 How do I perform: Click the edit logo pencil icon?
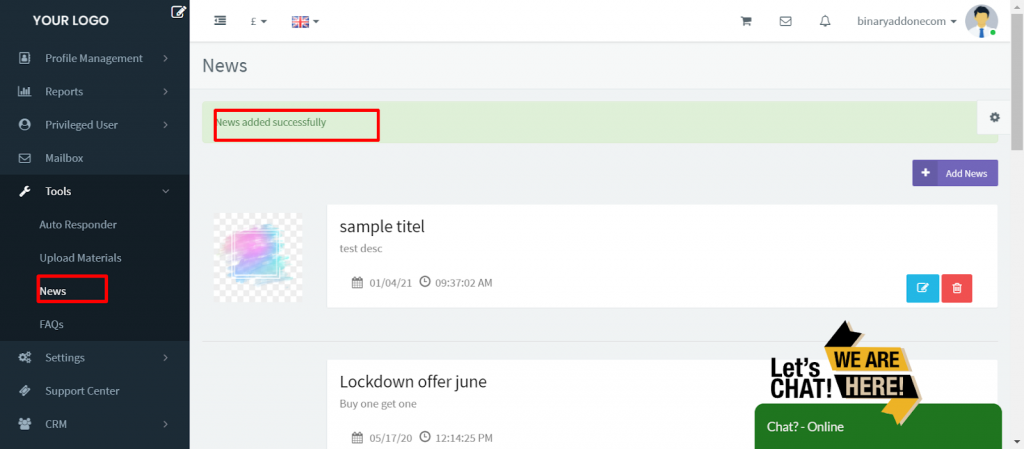click(178, 11)
